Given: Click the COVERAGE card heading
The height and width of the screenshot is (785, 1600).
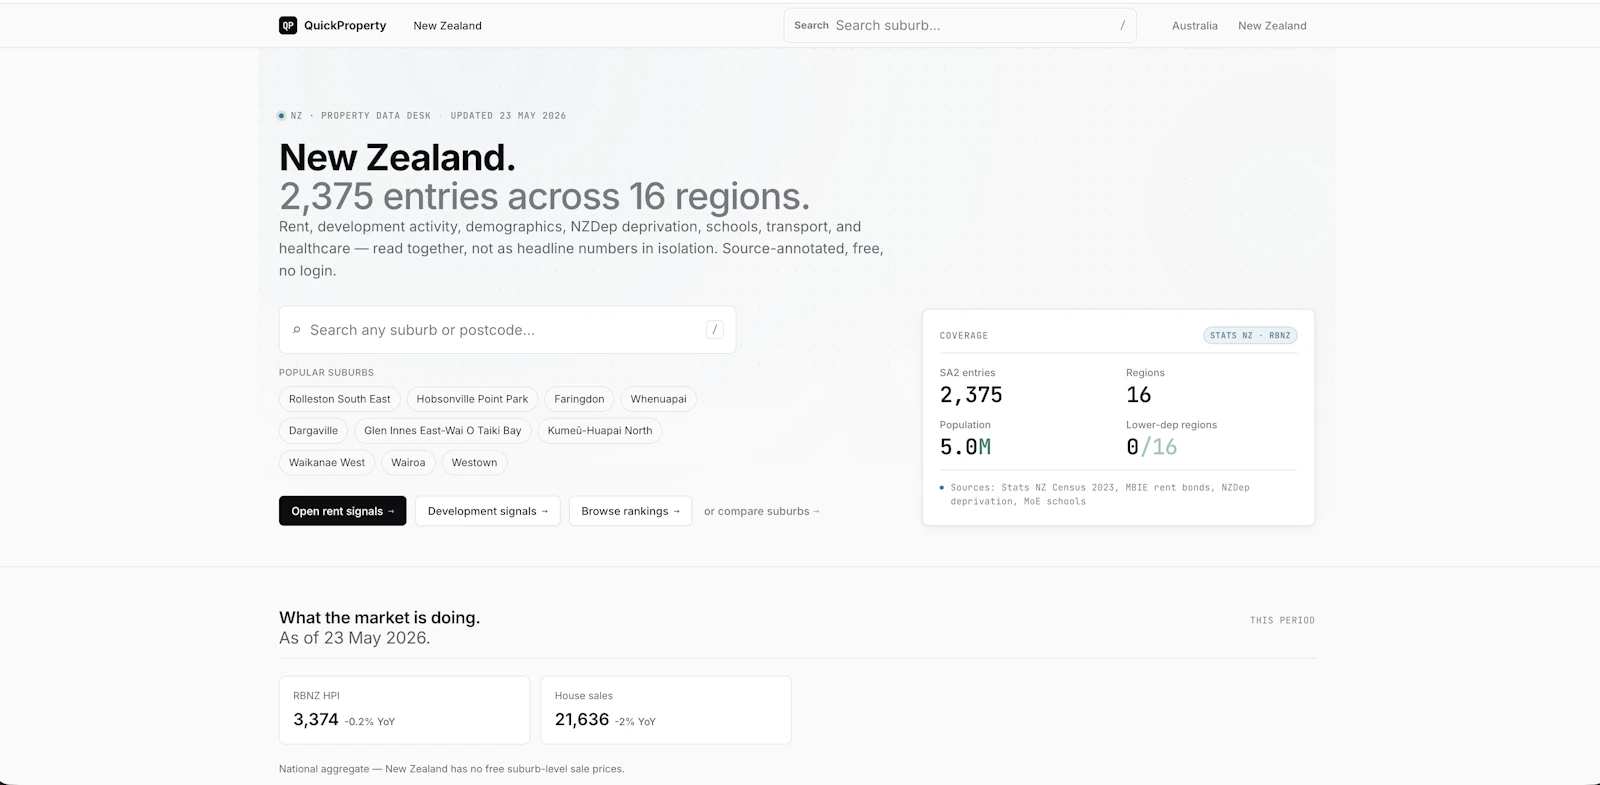Looking at the screenshot, I should click(964, 336).
